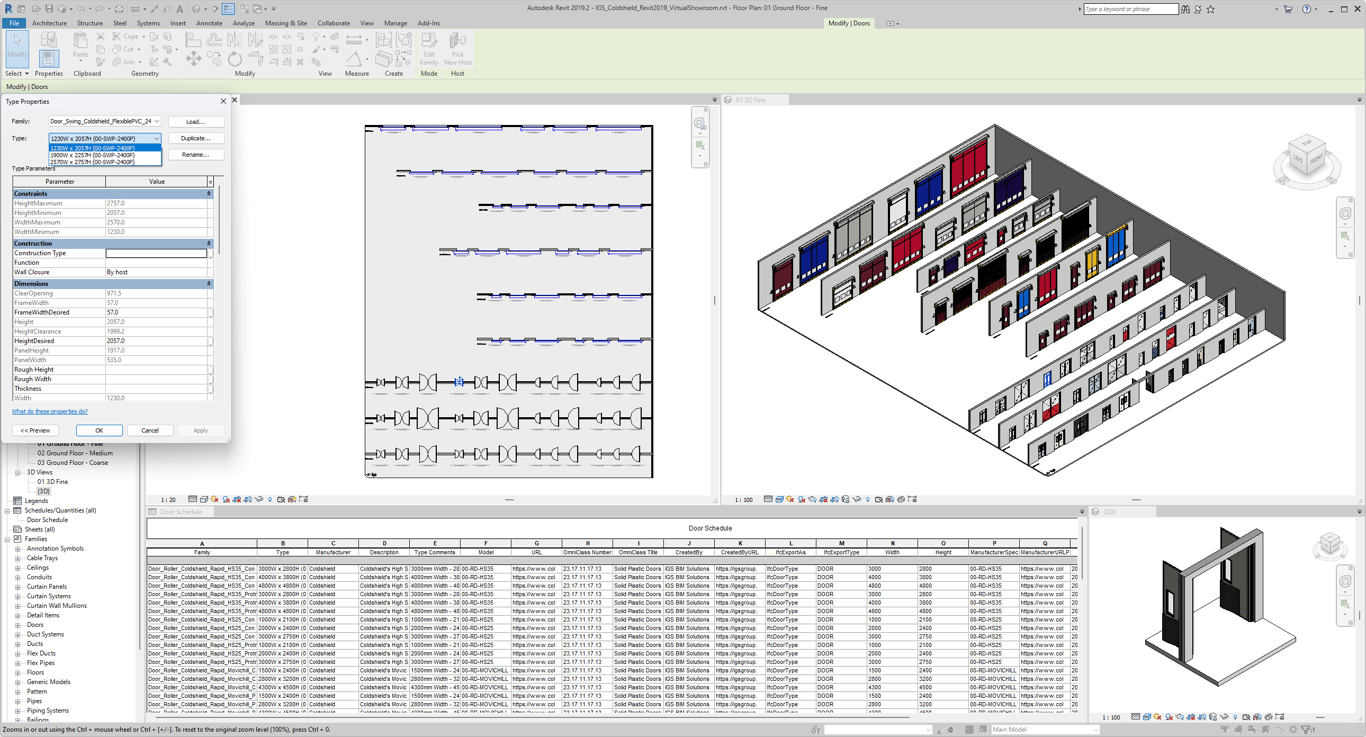Open the Massing & Site ribbon tab
Image resolution: width=1366 pixels, height=737 pixels.
point(285,23)
